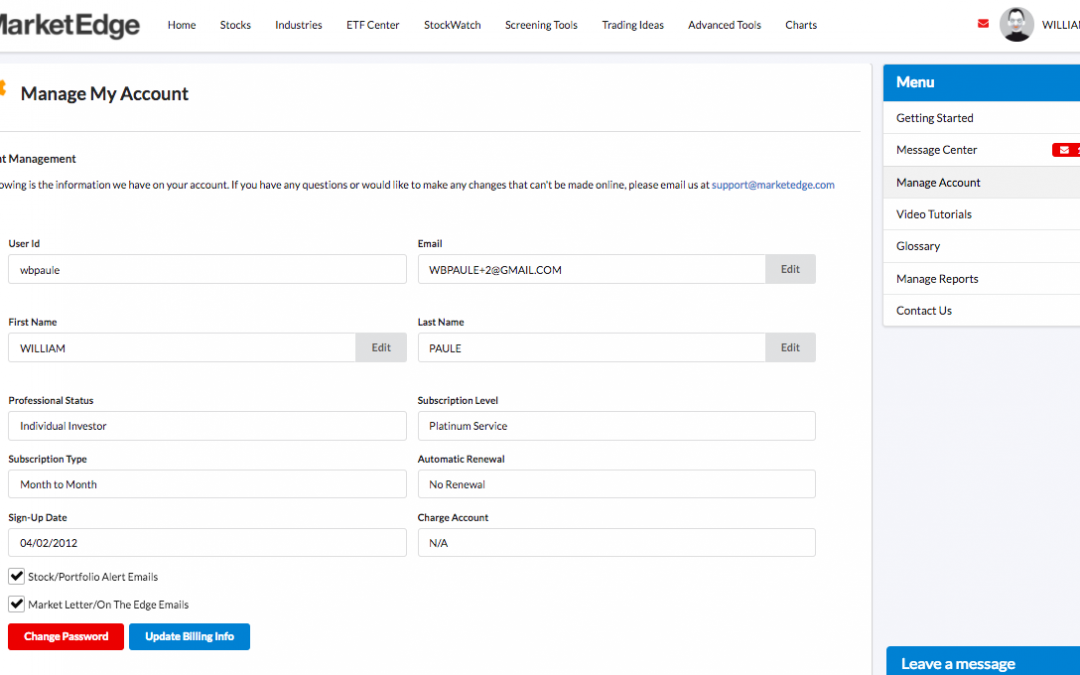The height and width of the screenshot is (675, 1080).
Task: Click the Update Billing Info button
Action: click(189, 636)
